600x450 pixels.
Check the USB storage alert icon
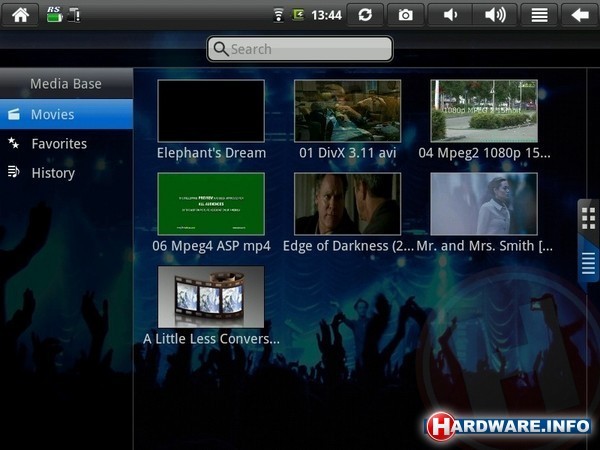point(74,15)
